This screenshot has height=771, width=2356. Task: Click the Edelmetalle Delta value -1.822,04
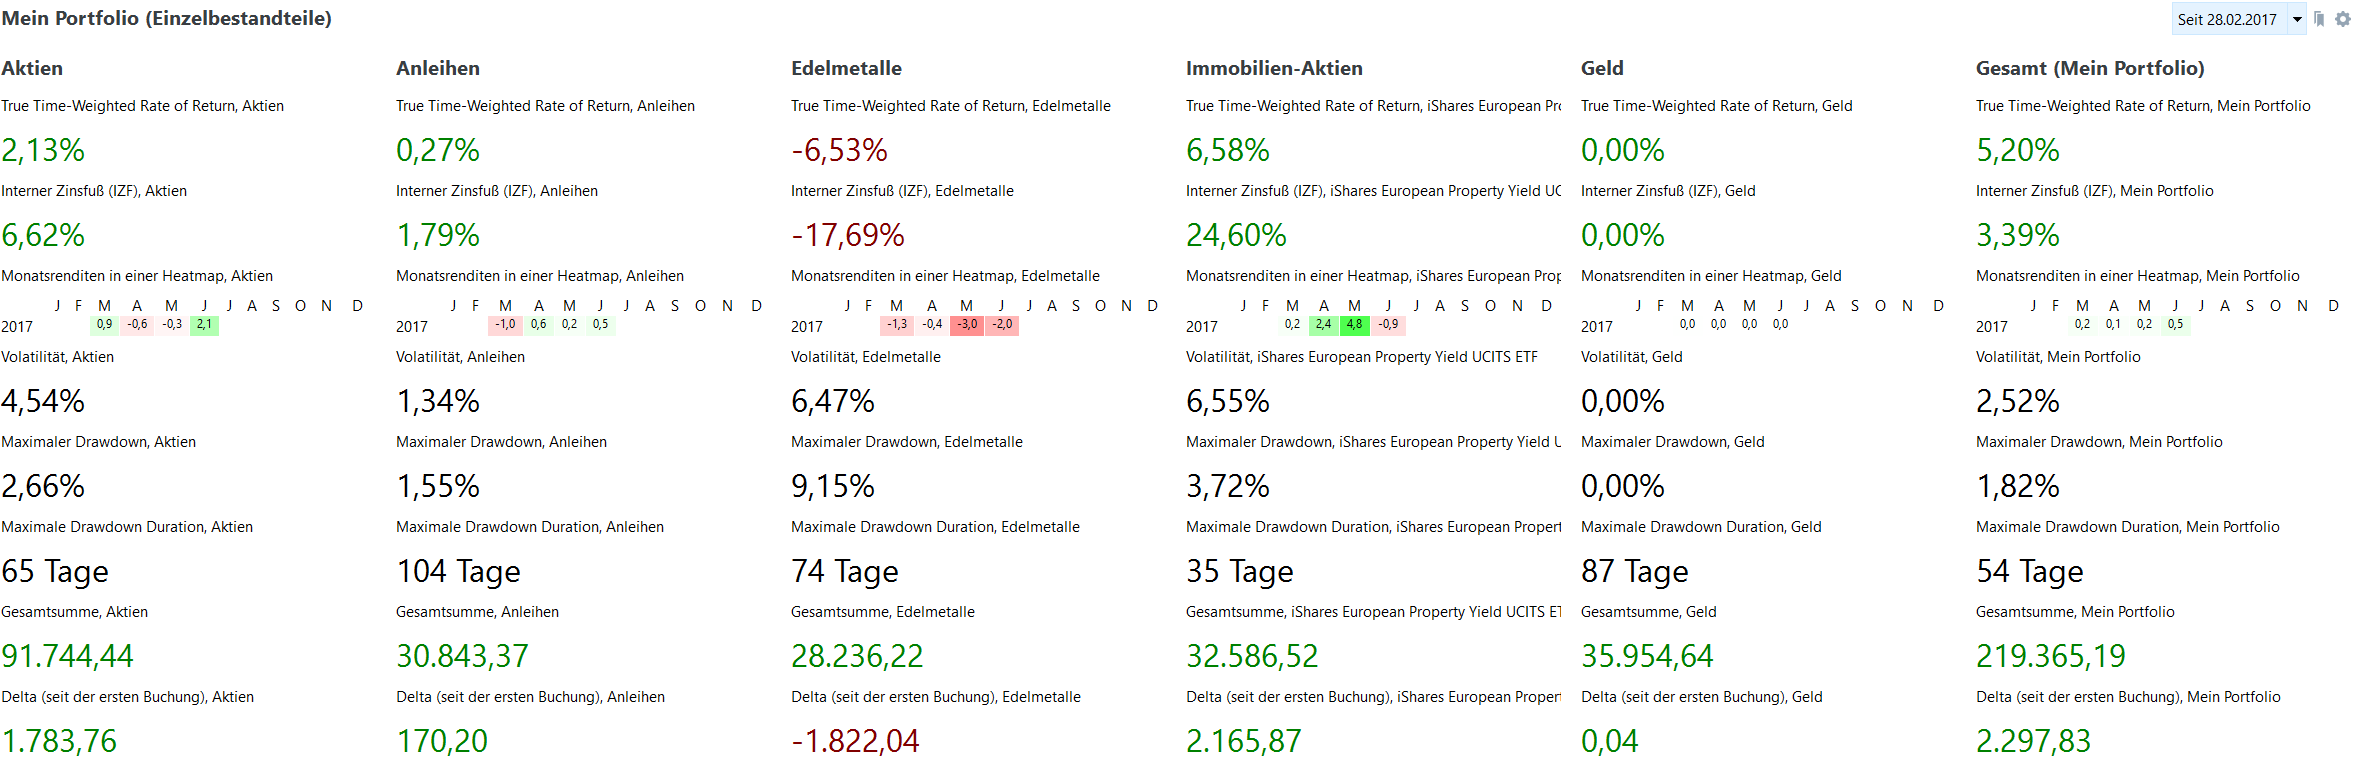coord(855,741)
